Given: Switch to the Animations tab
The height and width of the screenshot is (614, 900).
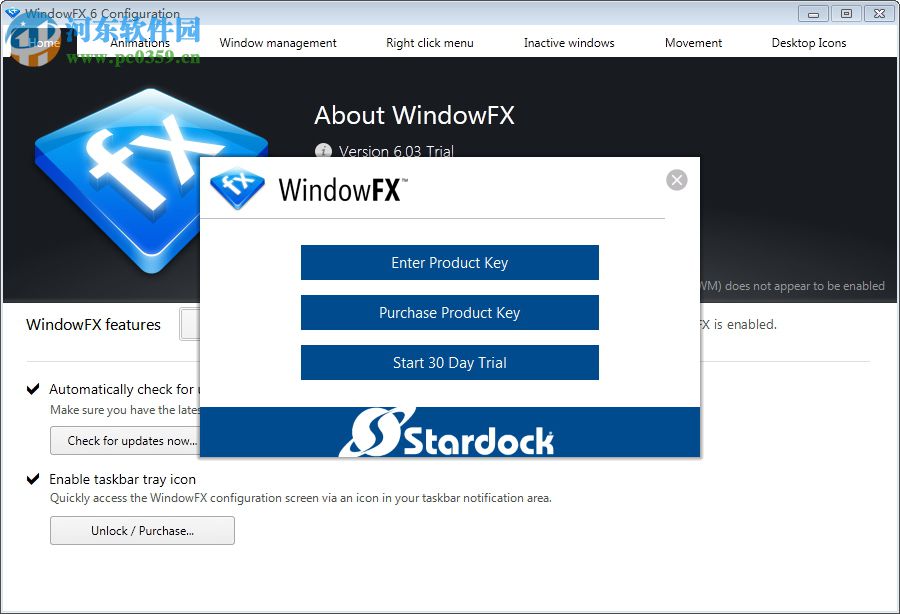Looking at the screenshot, I should coord(140,43).
